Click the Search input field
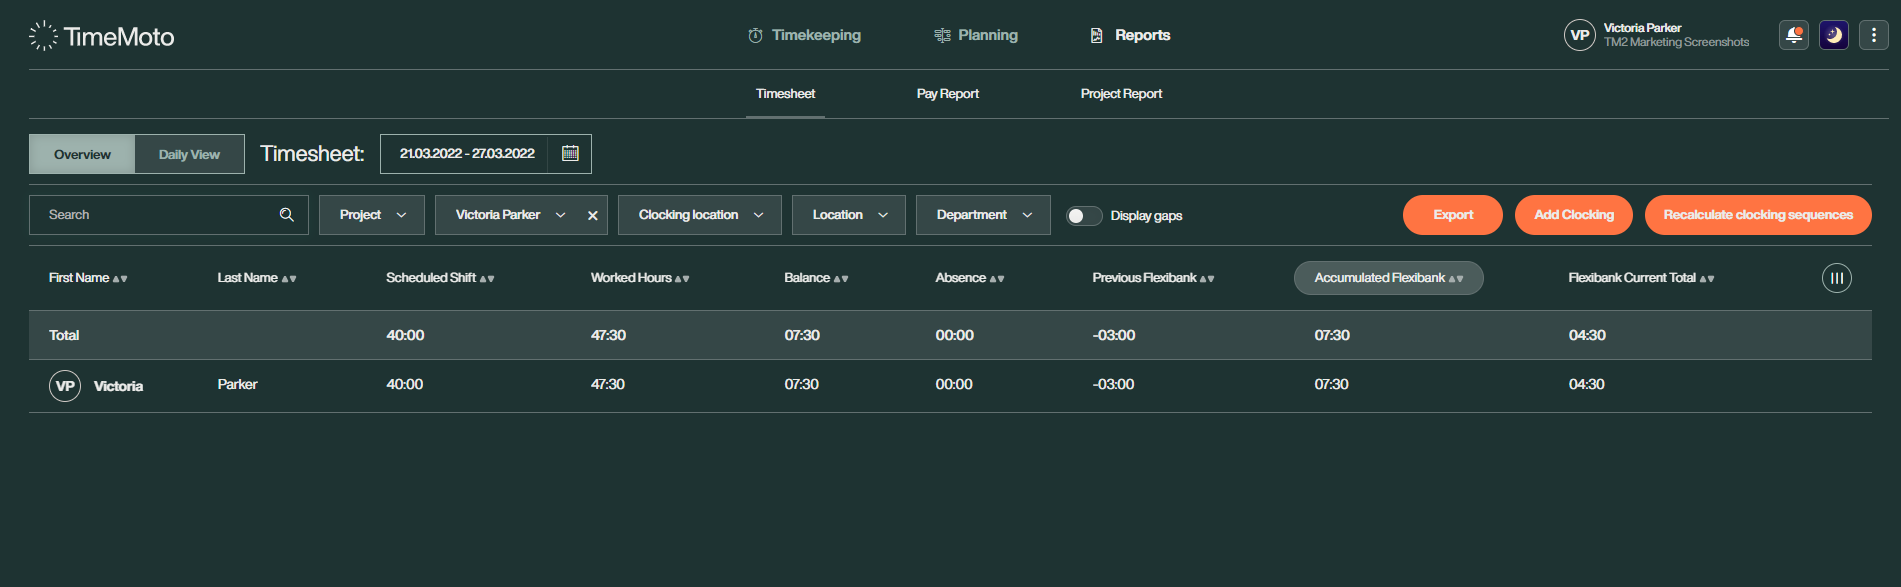 (168, 215)
